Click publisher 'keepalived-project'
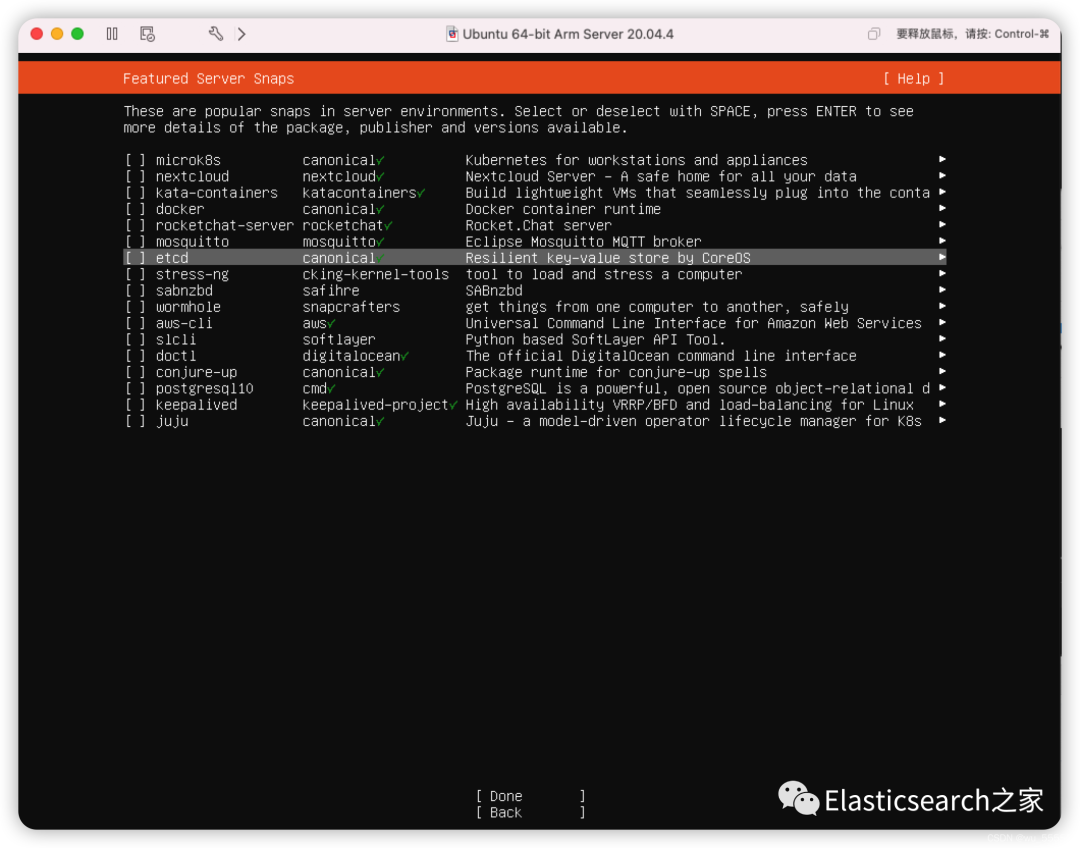This screenshot has height=848, width=1080. click(375, 405)
